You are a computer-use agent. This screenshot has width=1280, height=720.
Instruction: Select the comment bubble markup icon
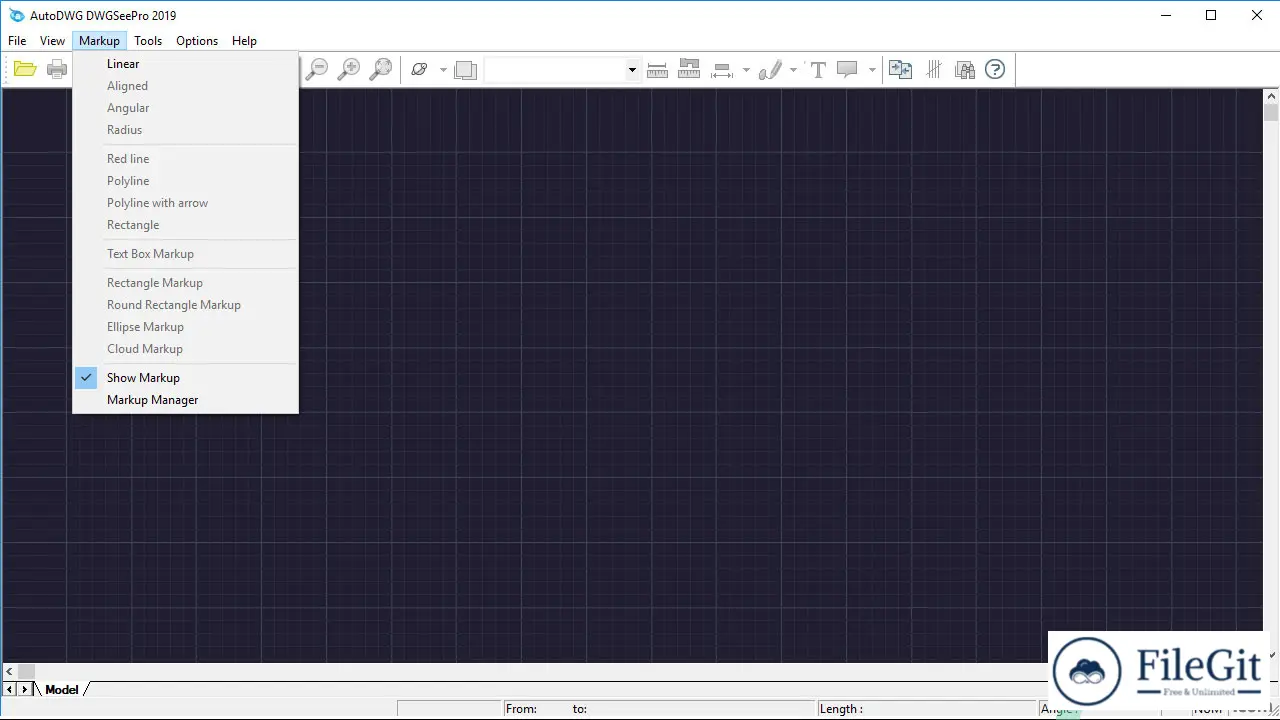848,69
